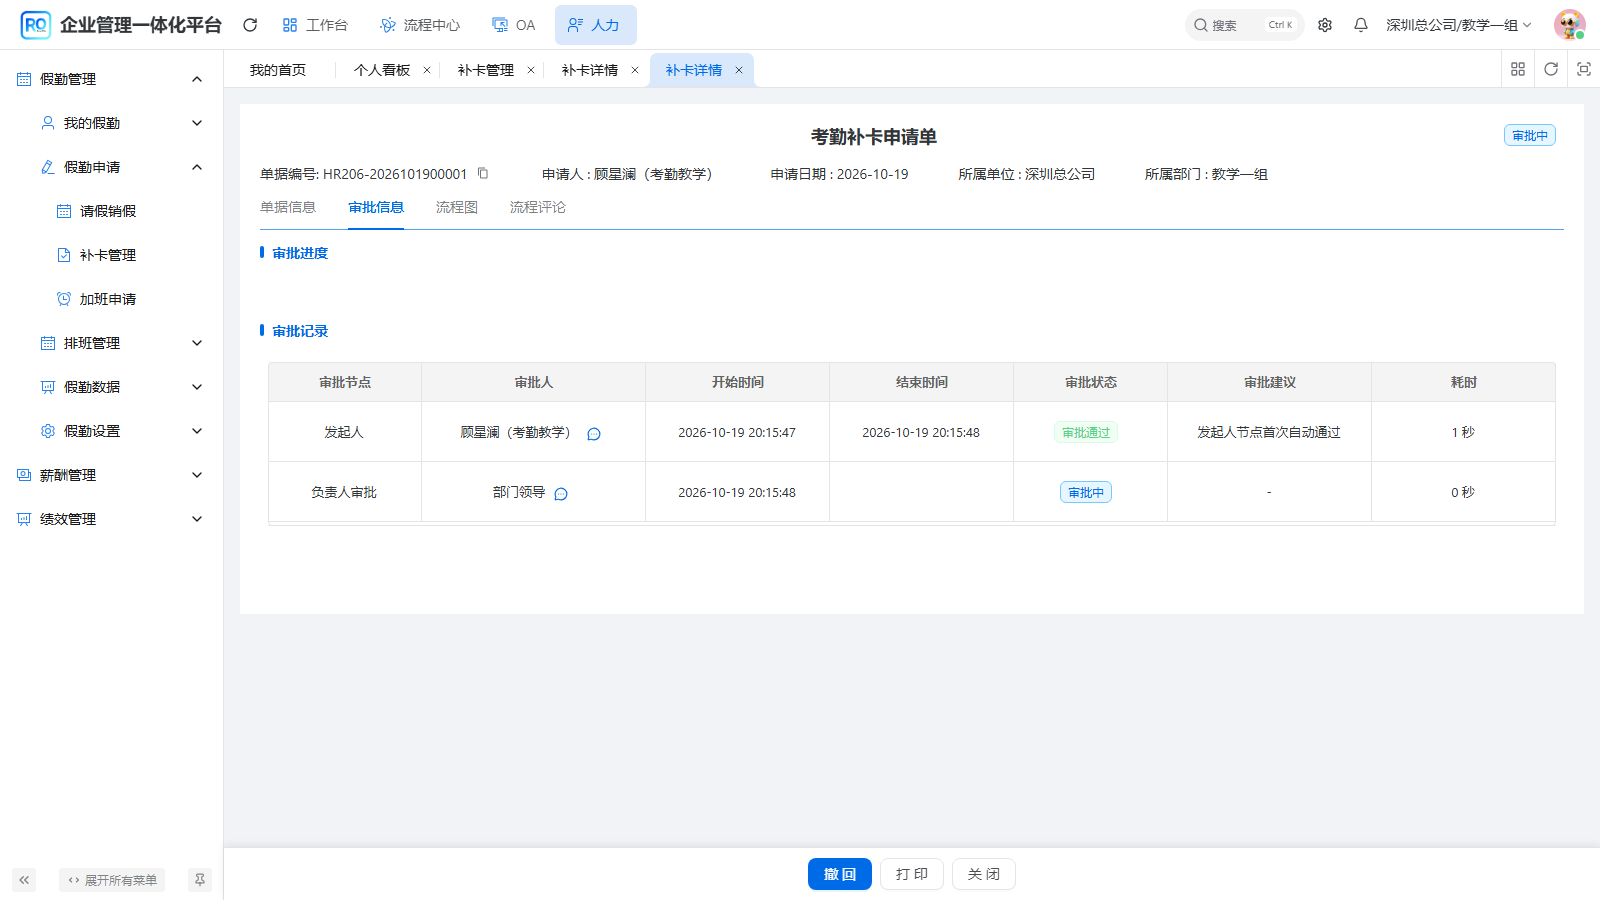Expand the 假勤设置 submenu
This screenshot has height=900, width=1600.
[197, 431]
